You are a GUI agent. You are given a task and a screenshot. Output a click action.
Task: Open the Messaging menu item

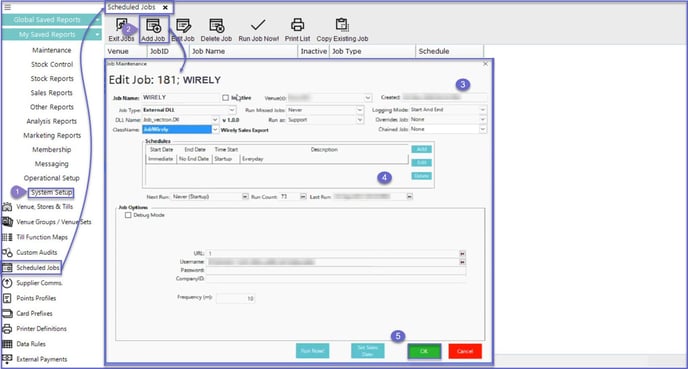pyautogui.click(x=52, y=164)
